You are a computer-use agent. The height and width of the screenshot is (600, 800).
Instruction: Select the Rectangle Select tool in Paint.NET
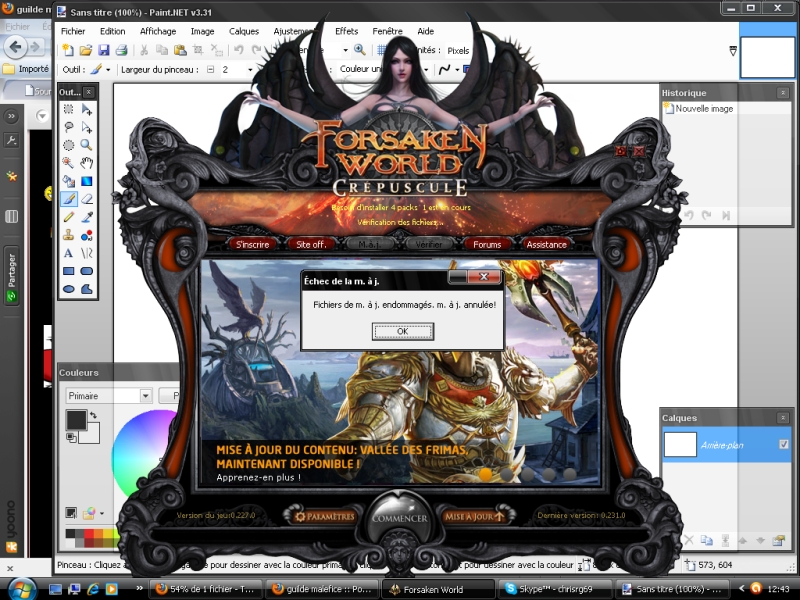click(x=68, y=109)
